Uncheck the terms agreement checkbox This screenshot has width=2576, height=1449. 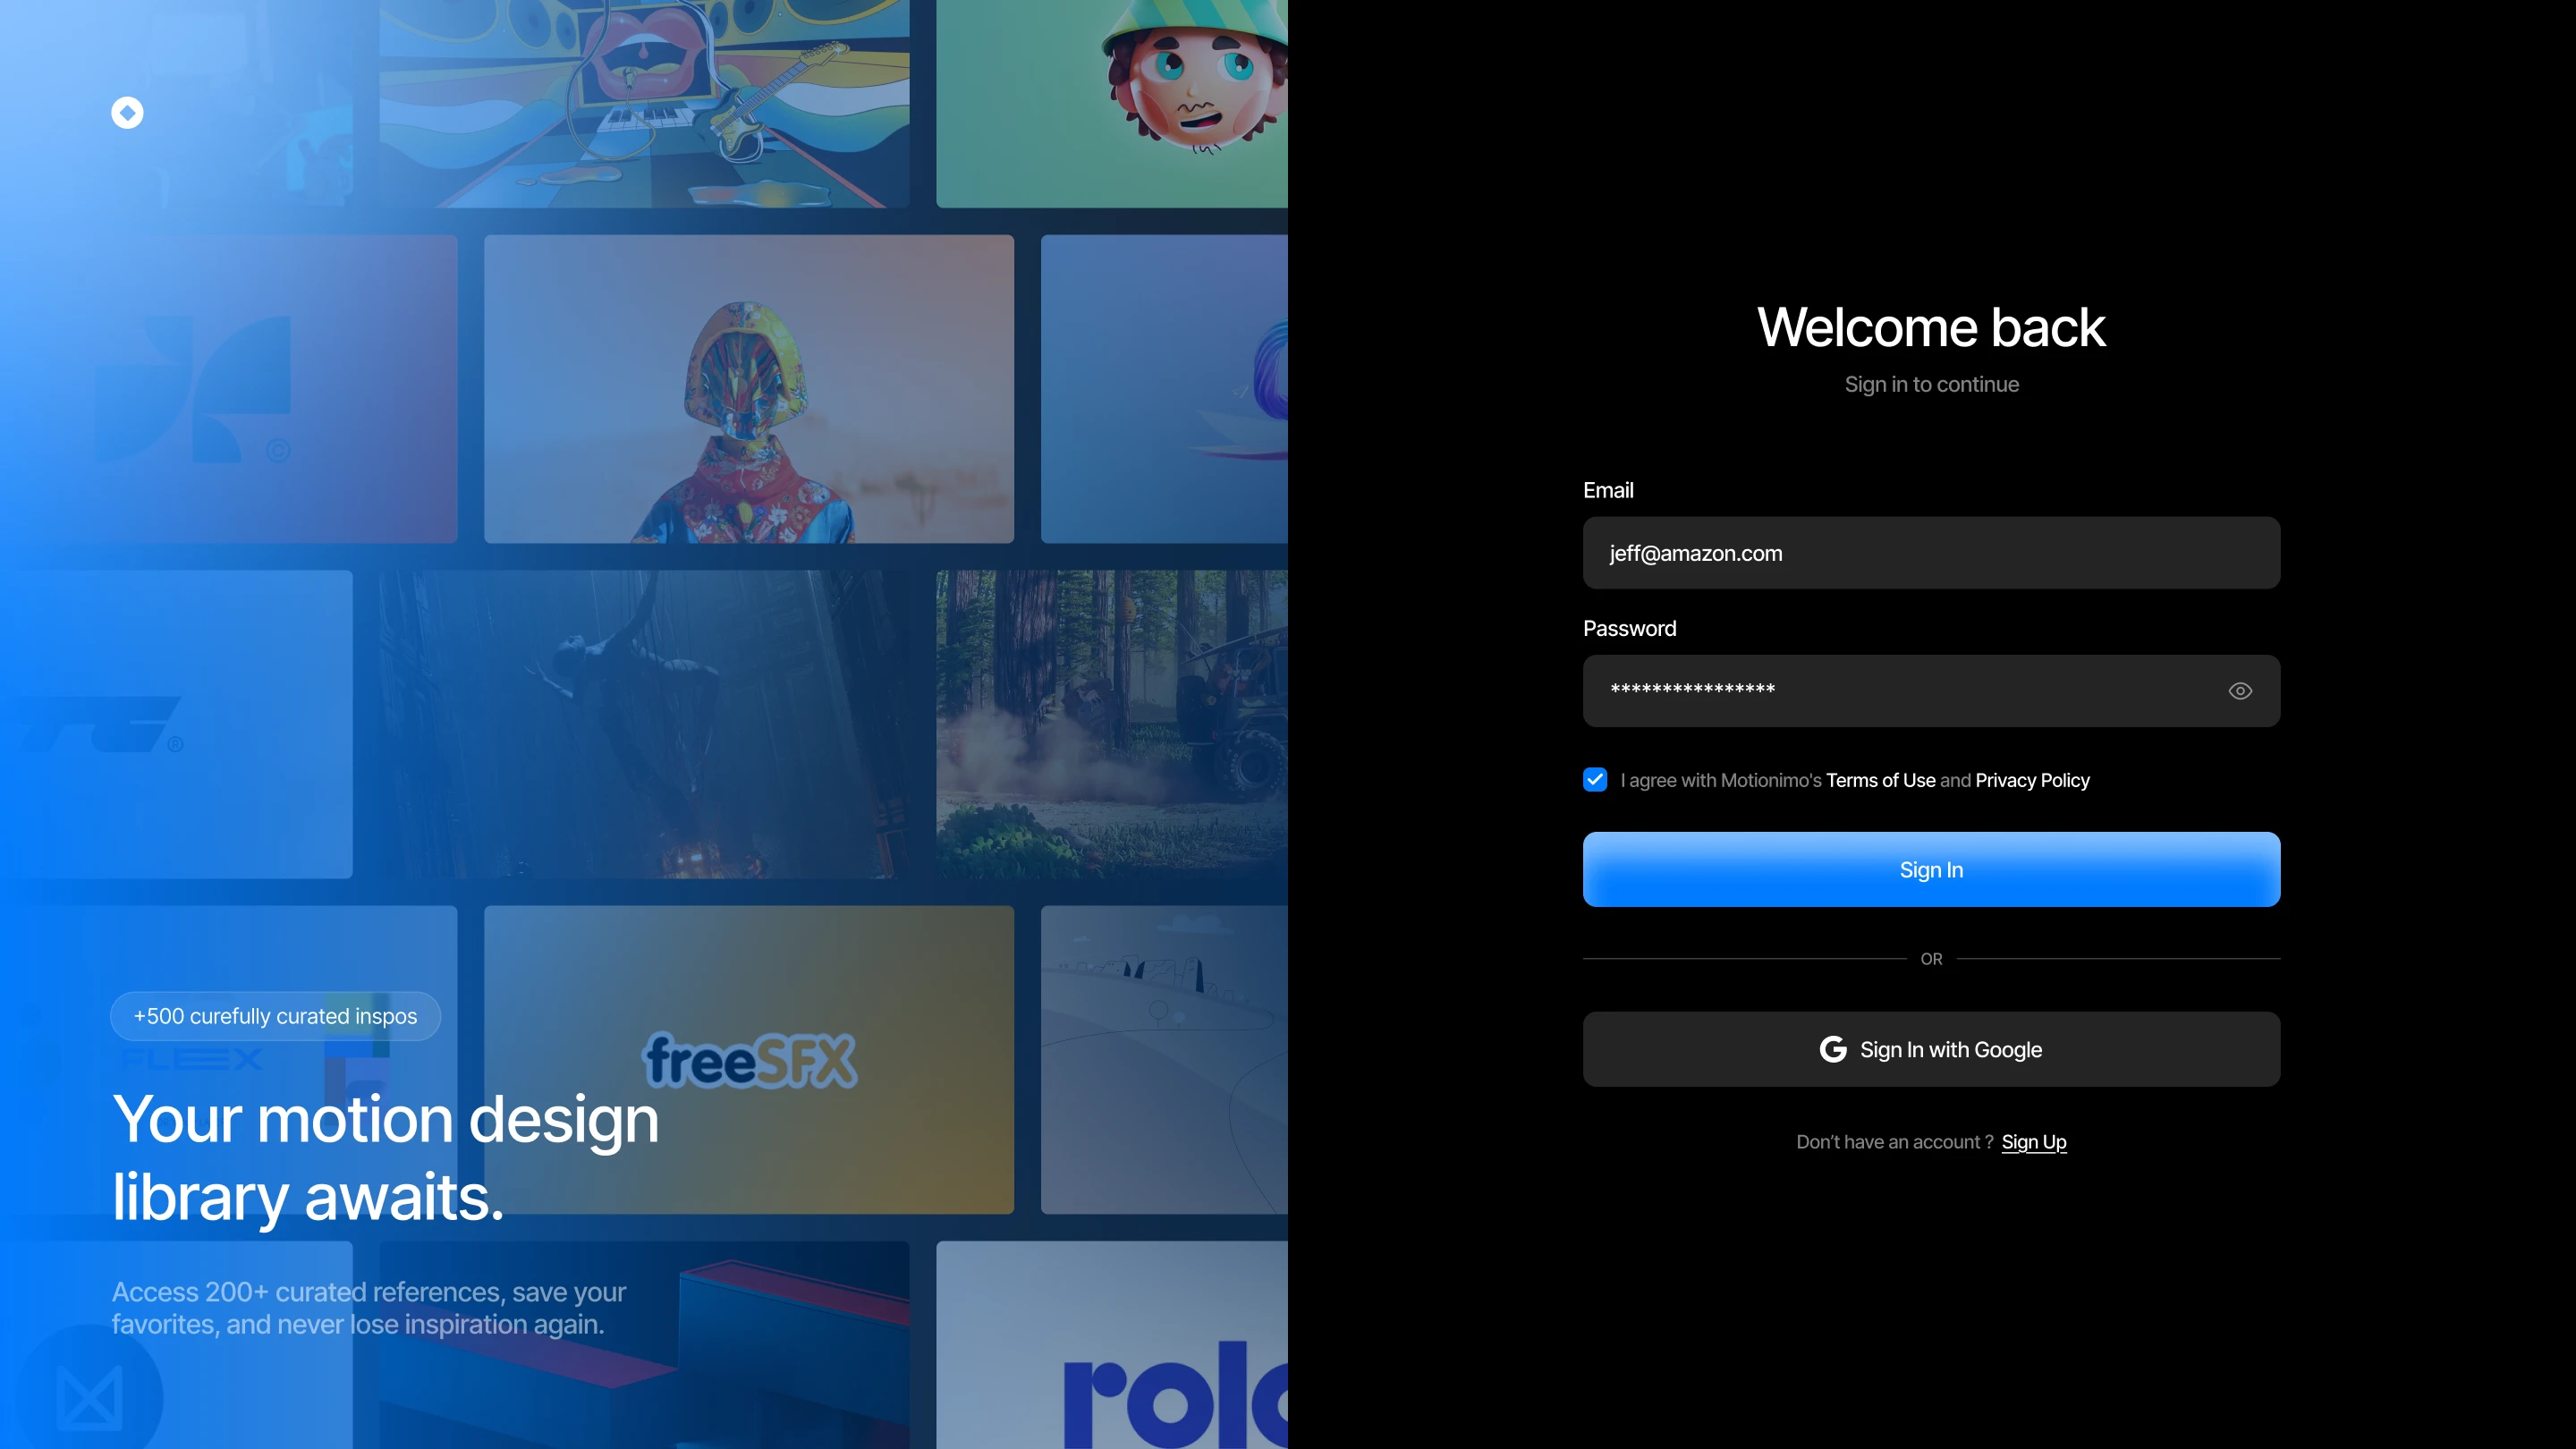[1595, 780]
